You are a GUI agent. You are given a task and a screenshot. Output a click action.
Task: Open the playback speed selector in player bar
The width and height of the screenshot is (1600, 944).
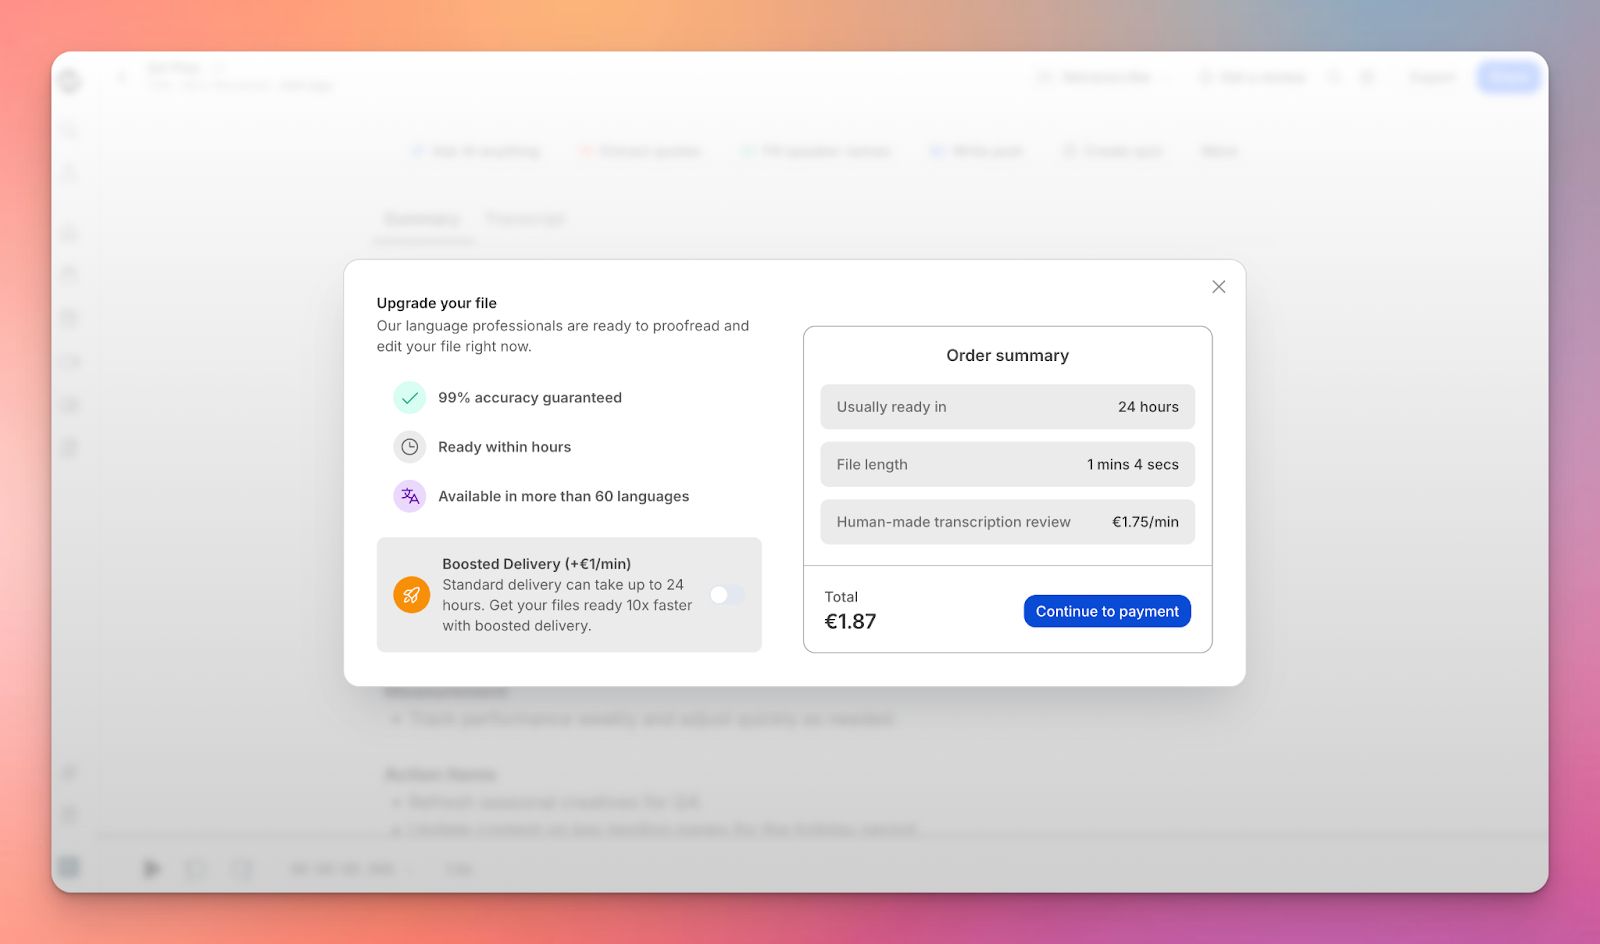458,869
